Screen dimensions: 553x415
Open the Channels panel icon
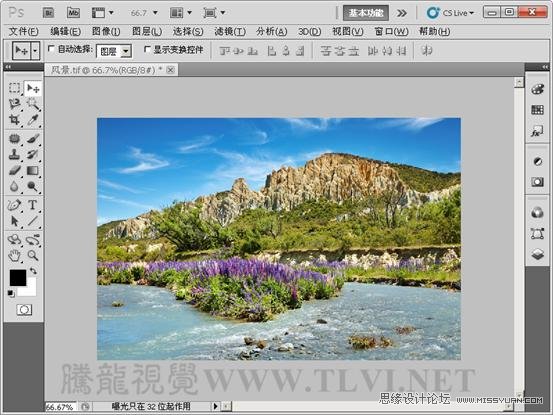click(537, 213)
